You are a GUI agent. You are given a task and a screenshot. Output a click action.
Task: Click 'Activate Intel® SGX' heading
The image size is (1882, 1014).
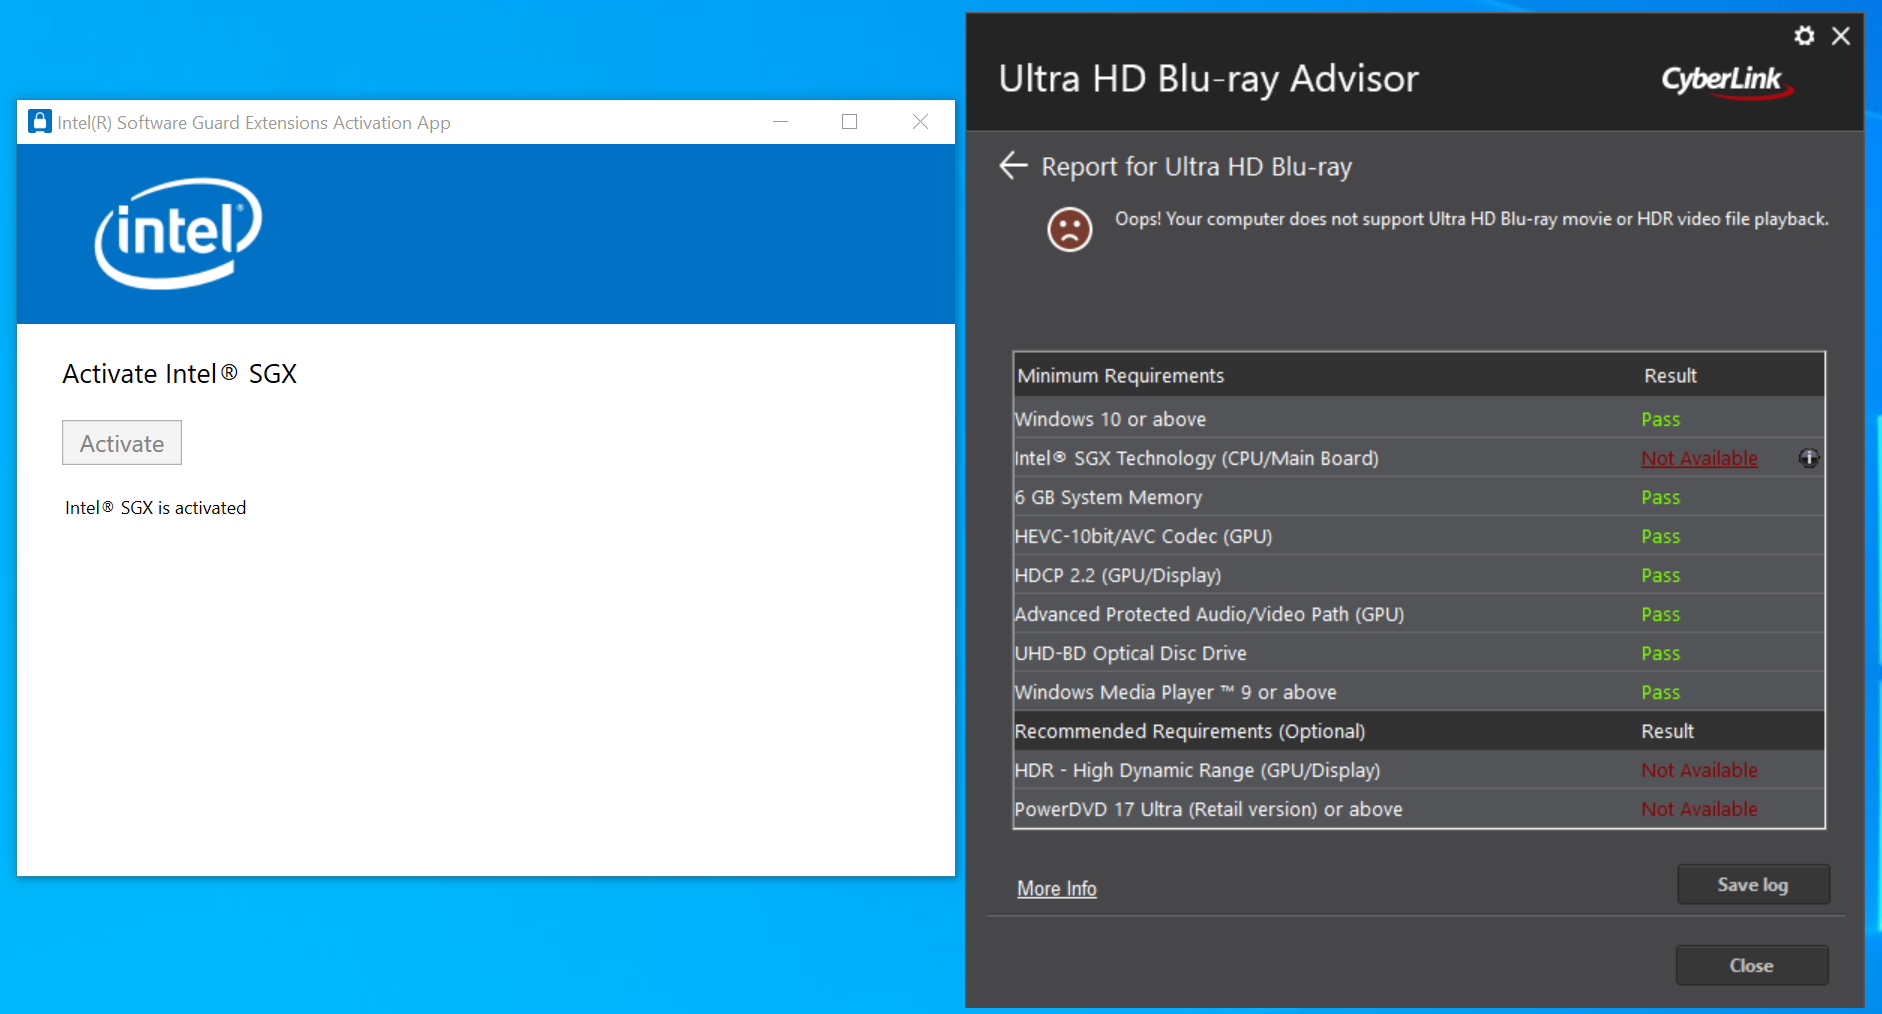pyautogui.click(x=180, y=374)
